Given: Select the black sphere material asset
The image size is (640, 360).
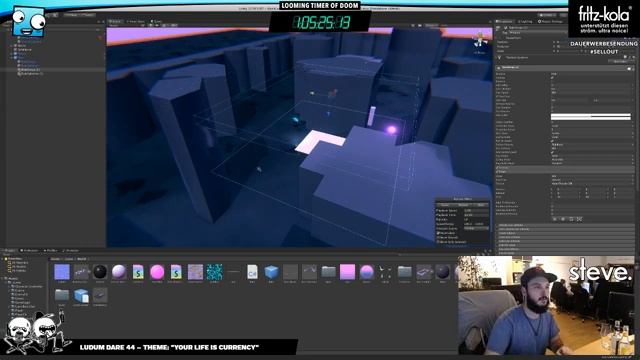Looking at the screenshot, I should (x=100, y=272).
